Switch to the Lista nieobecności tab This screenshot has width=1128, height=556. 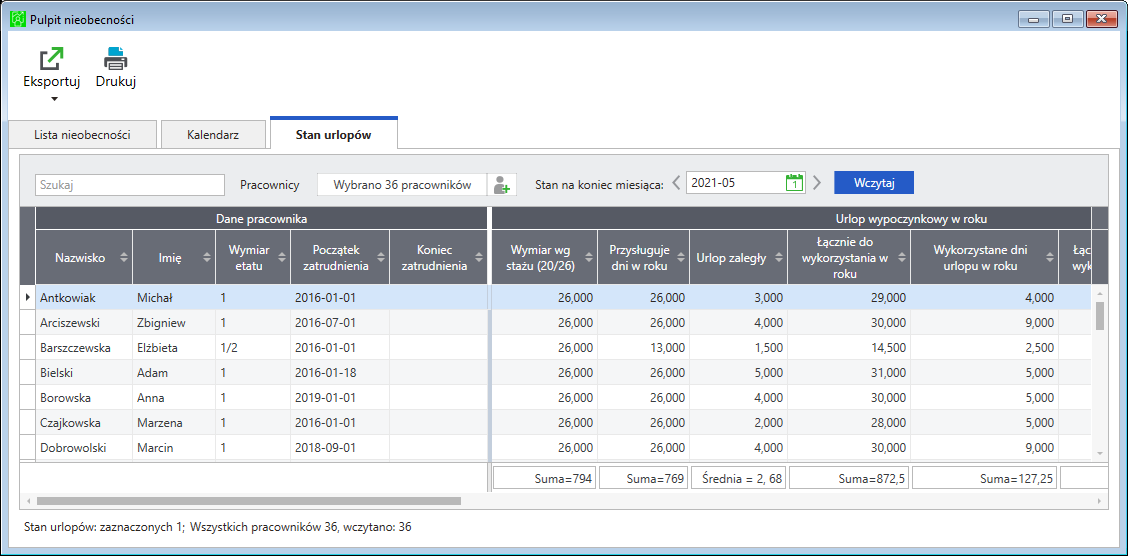click(82, 135)
